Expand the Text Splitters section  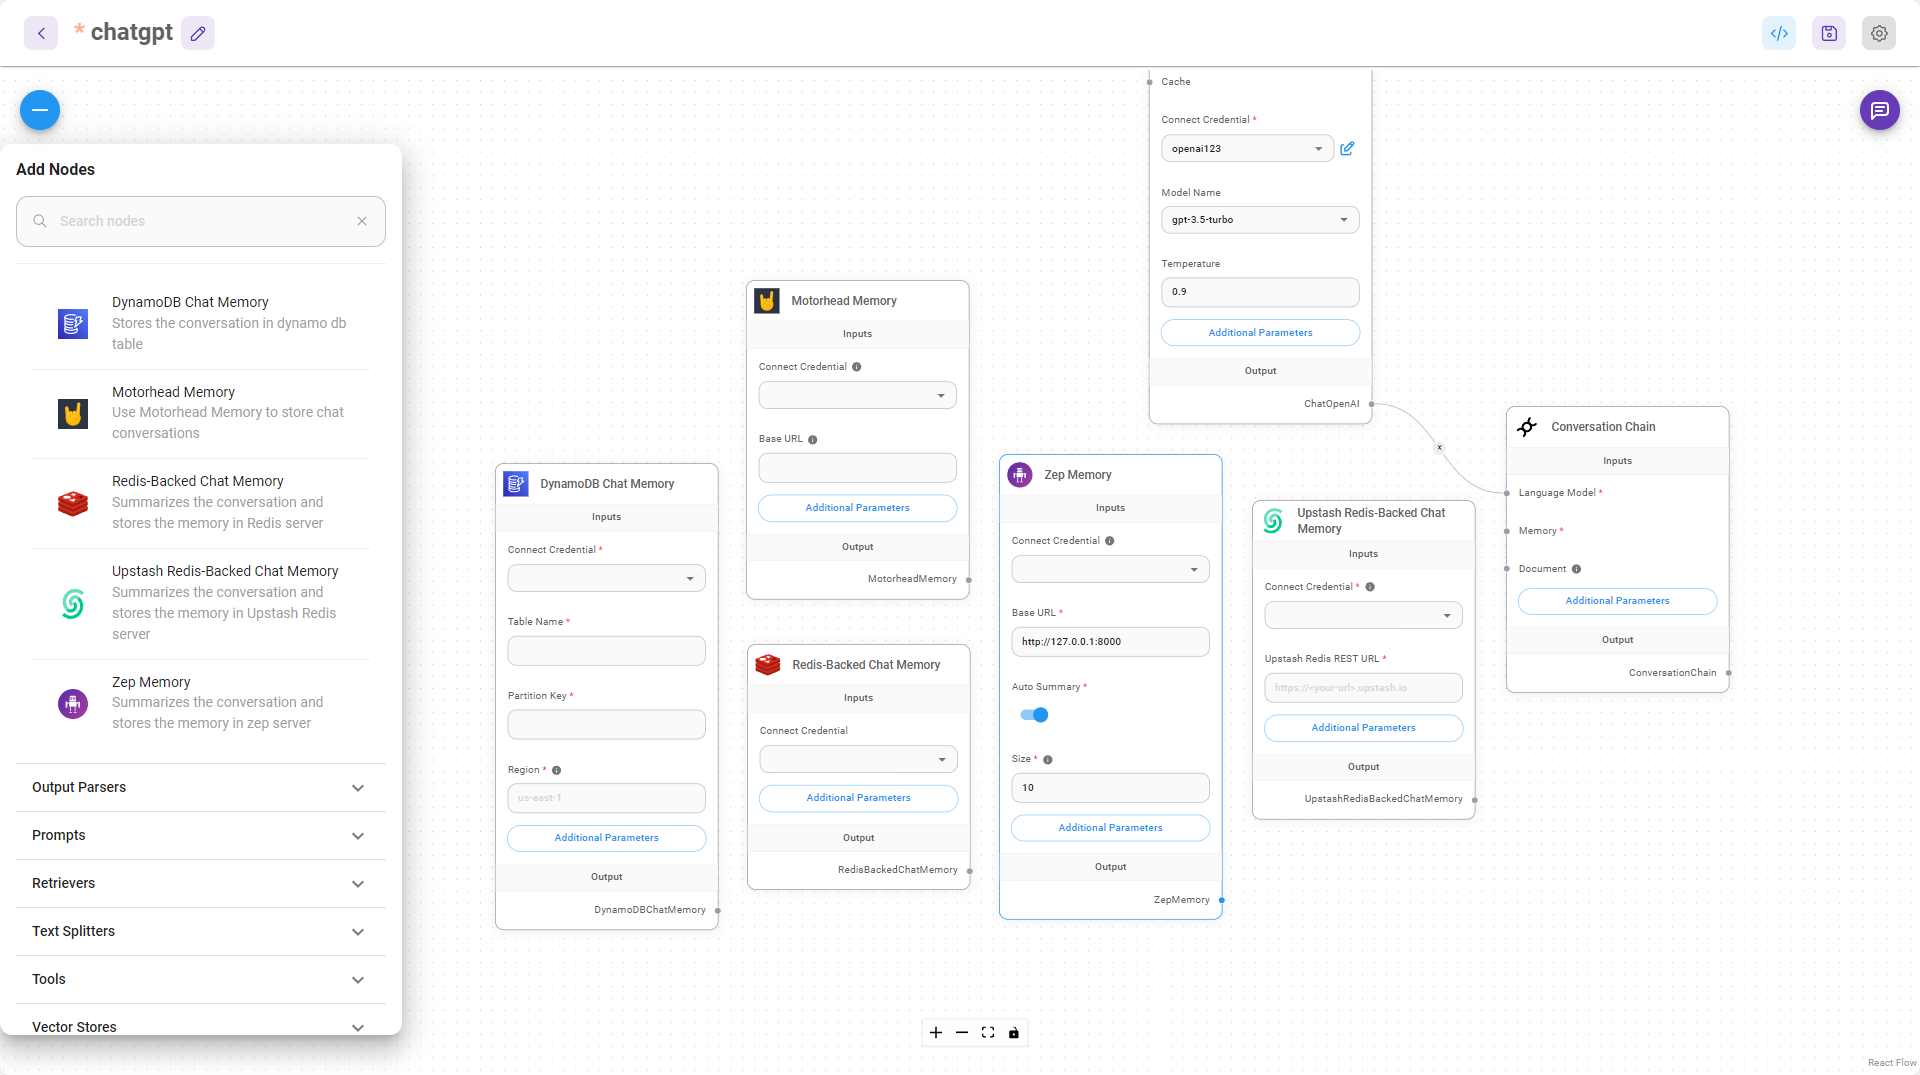click(x=200, y=931)
